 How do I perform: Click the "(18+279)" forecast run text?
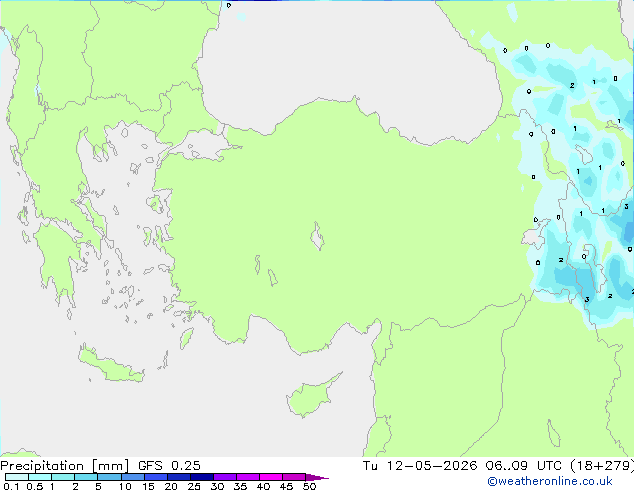coord(602,466)
